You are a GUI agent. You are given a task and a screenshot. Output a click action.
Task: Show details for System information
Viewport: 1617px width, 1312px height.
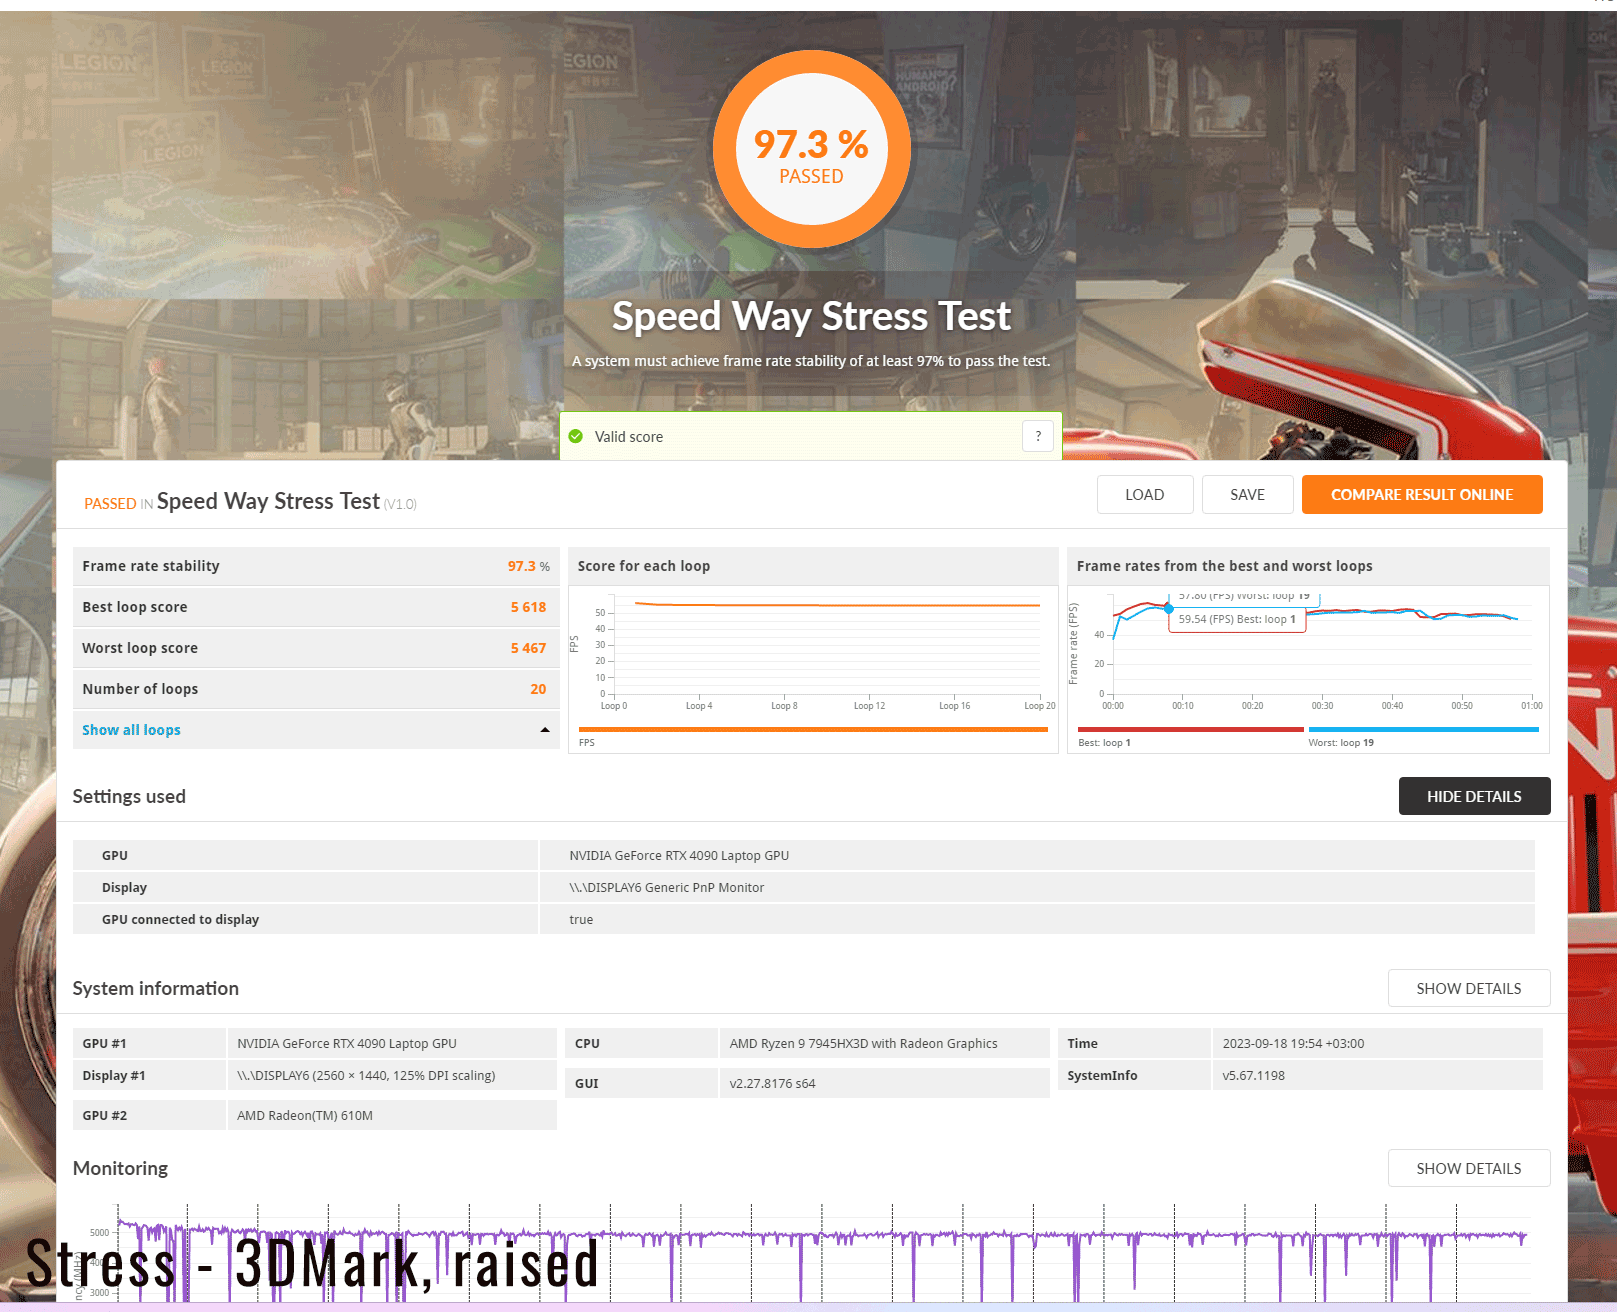coord(1469,988)
